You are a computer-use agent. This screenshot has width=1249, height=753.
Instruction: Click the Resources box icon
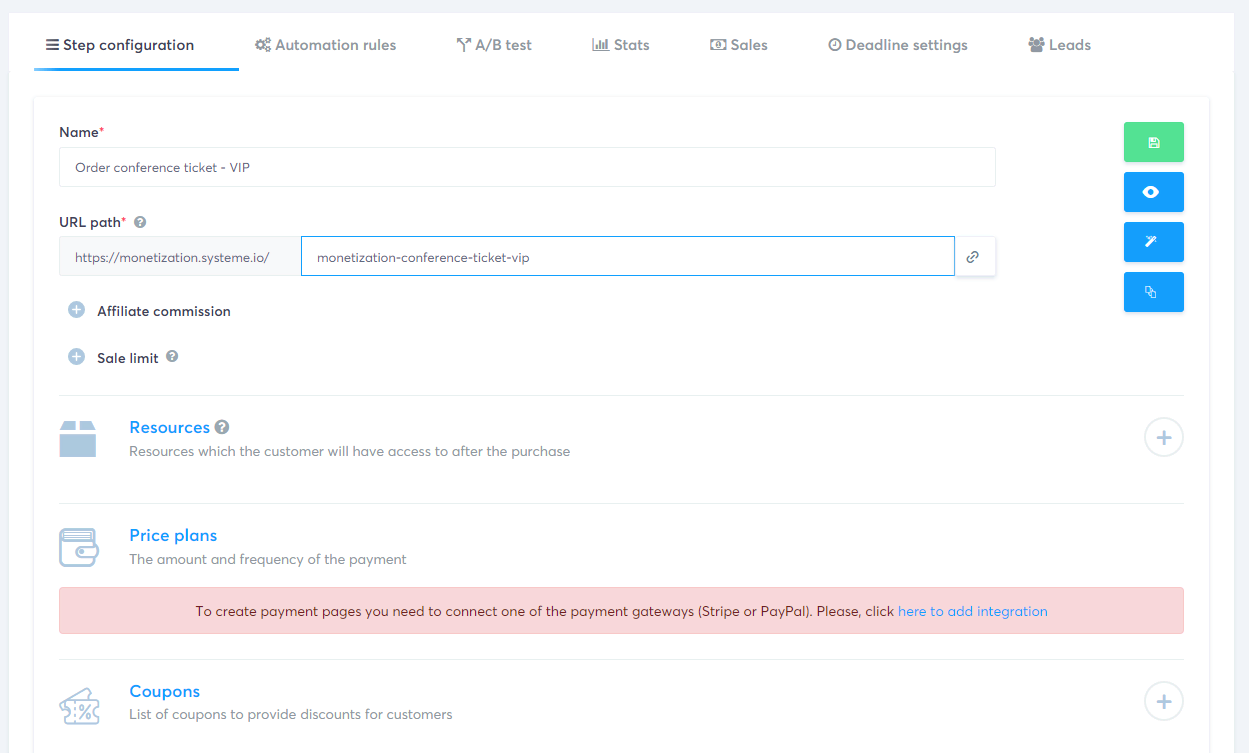tap(78, 439)
